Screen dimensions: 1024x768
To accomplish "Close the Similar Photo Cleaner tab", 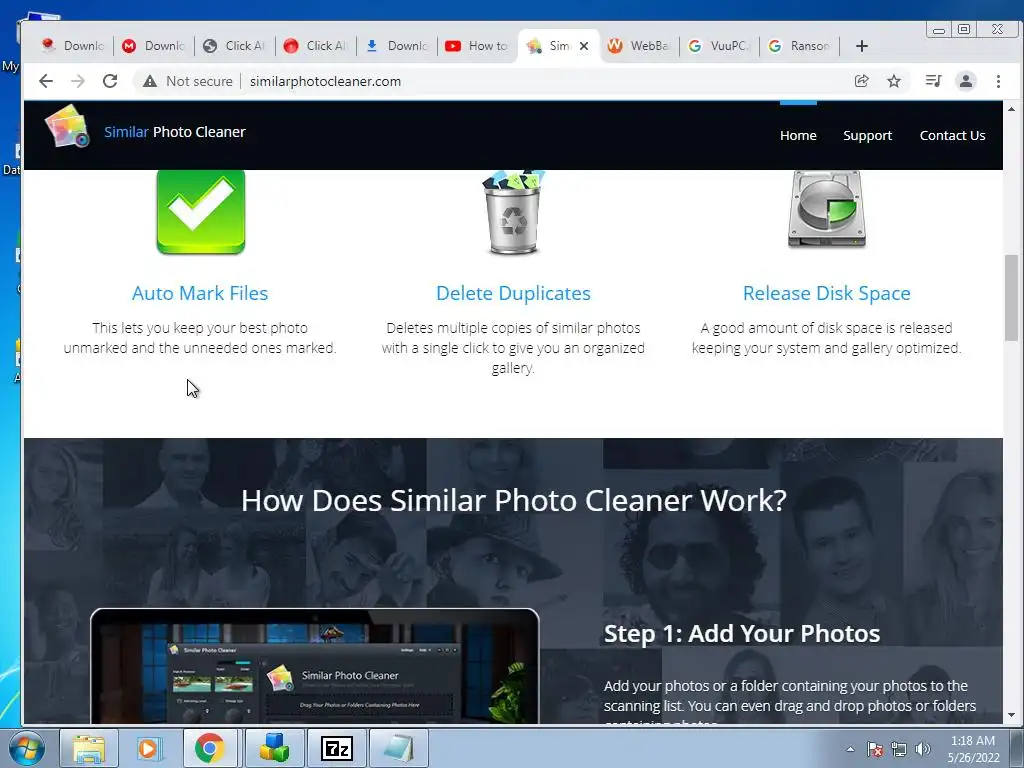I will (x=584, y=46).
